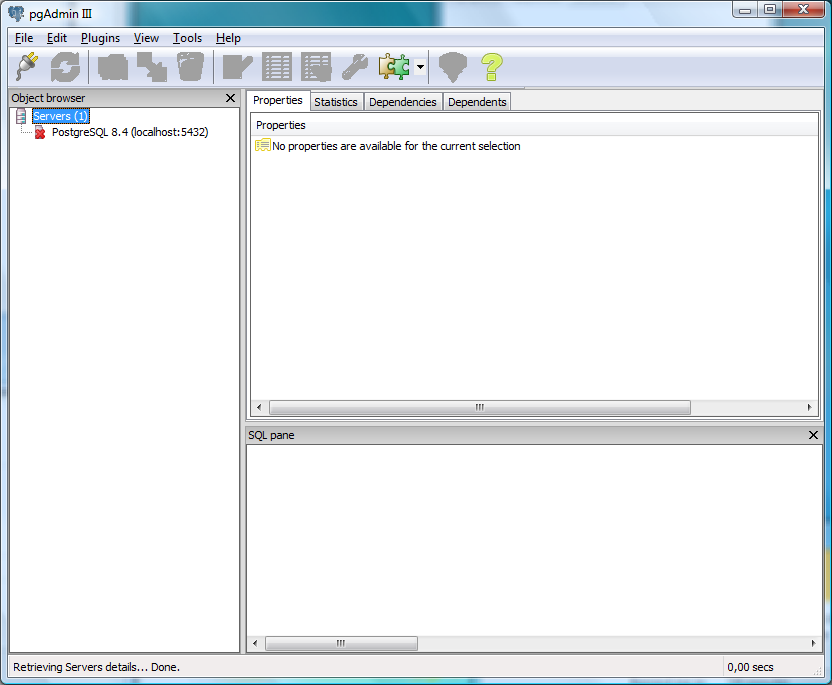Open the plugins dropdown arrow
The width and height of the screenshot is (832, 685).
coord(420,67)
